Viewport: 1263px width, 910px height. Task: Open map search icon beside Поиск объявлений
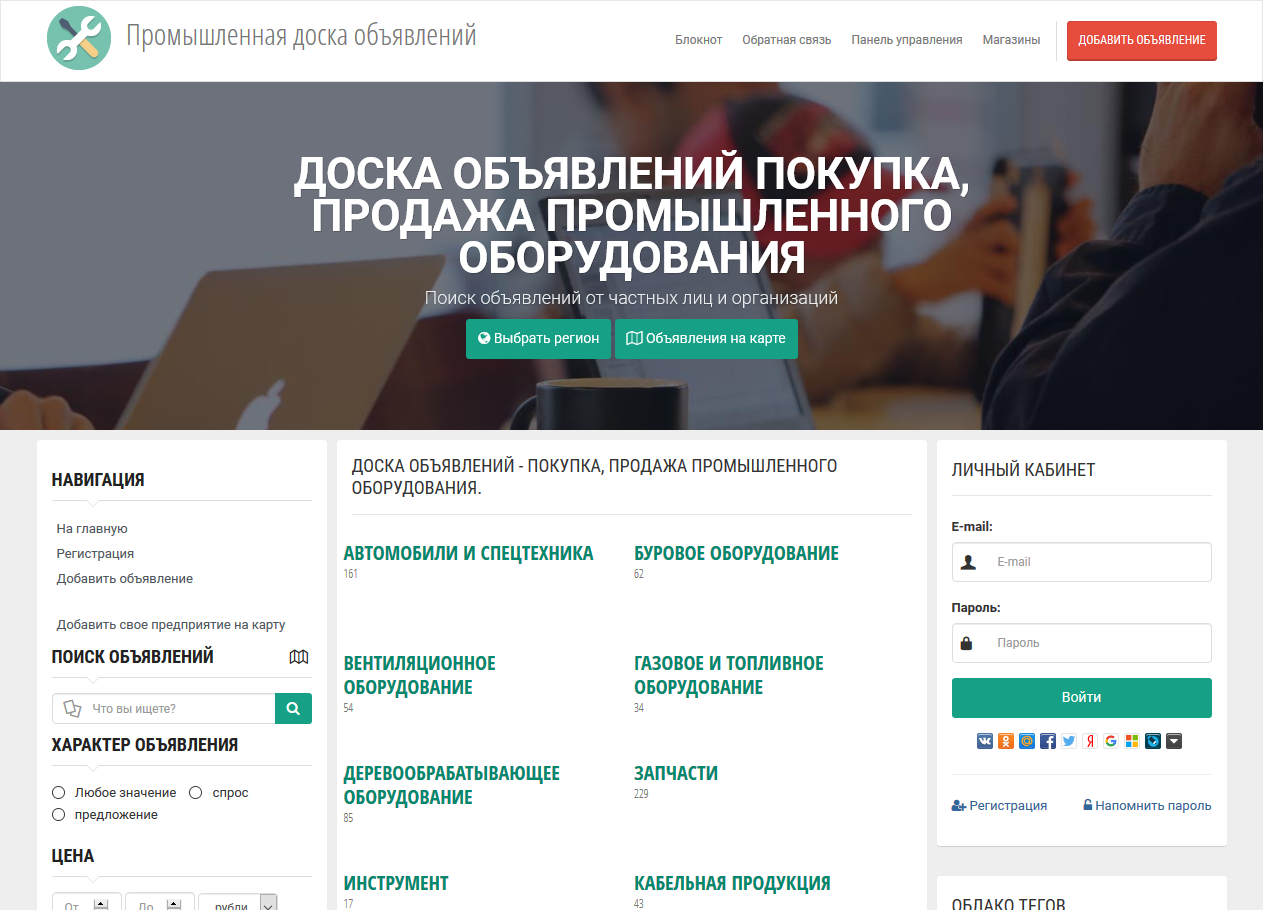[x=298, y=657]
